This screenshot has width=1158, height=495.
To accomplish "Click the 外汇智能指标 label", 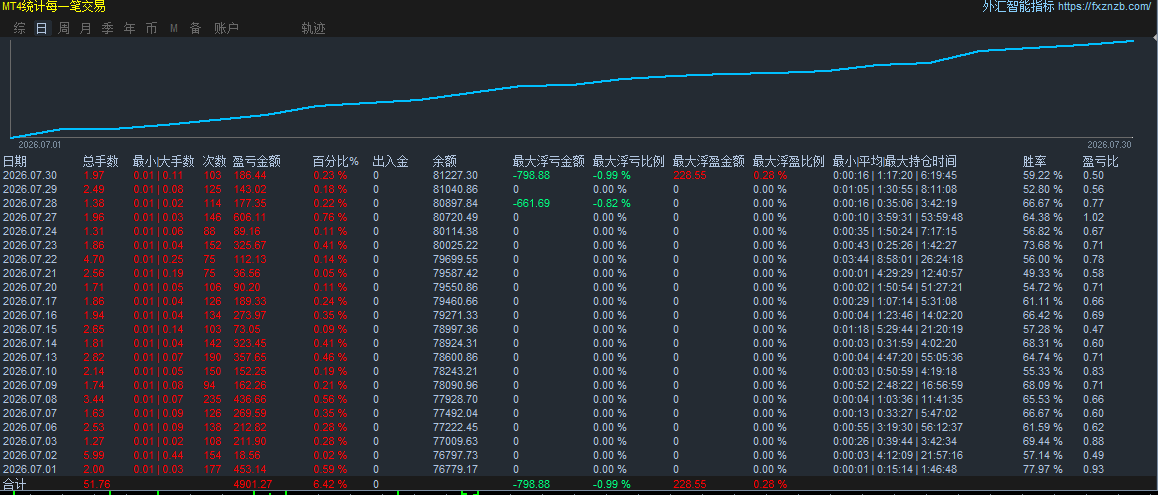I will point(1018,7).
